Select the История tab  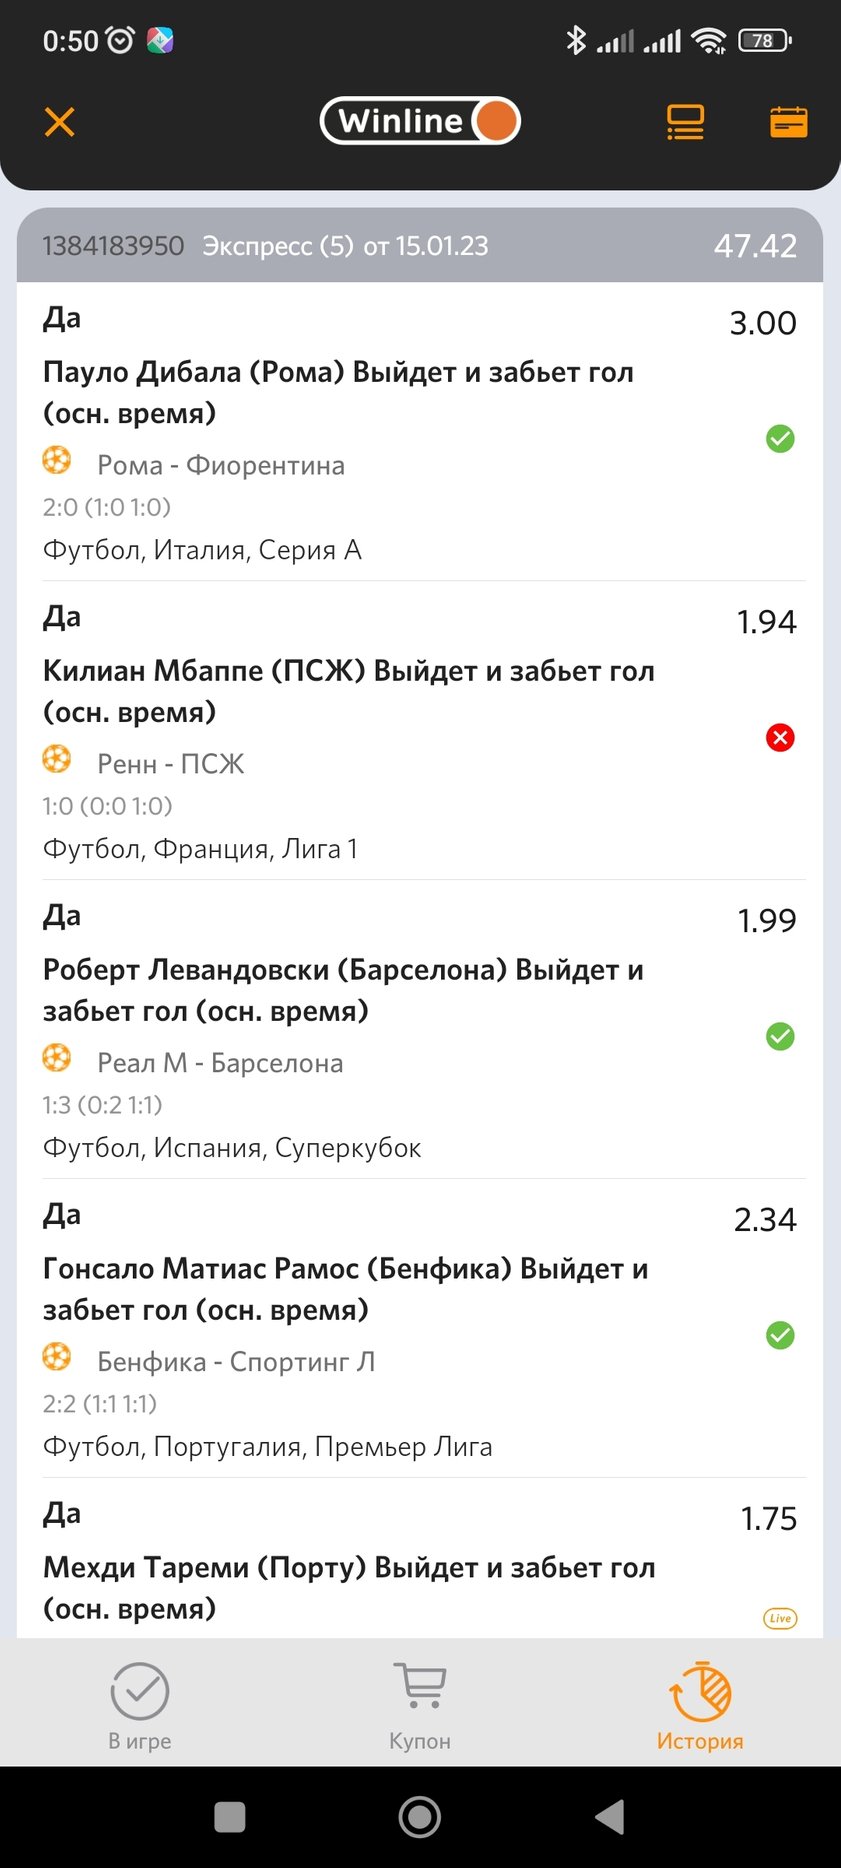coord(700,1706)
